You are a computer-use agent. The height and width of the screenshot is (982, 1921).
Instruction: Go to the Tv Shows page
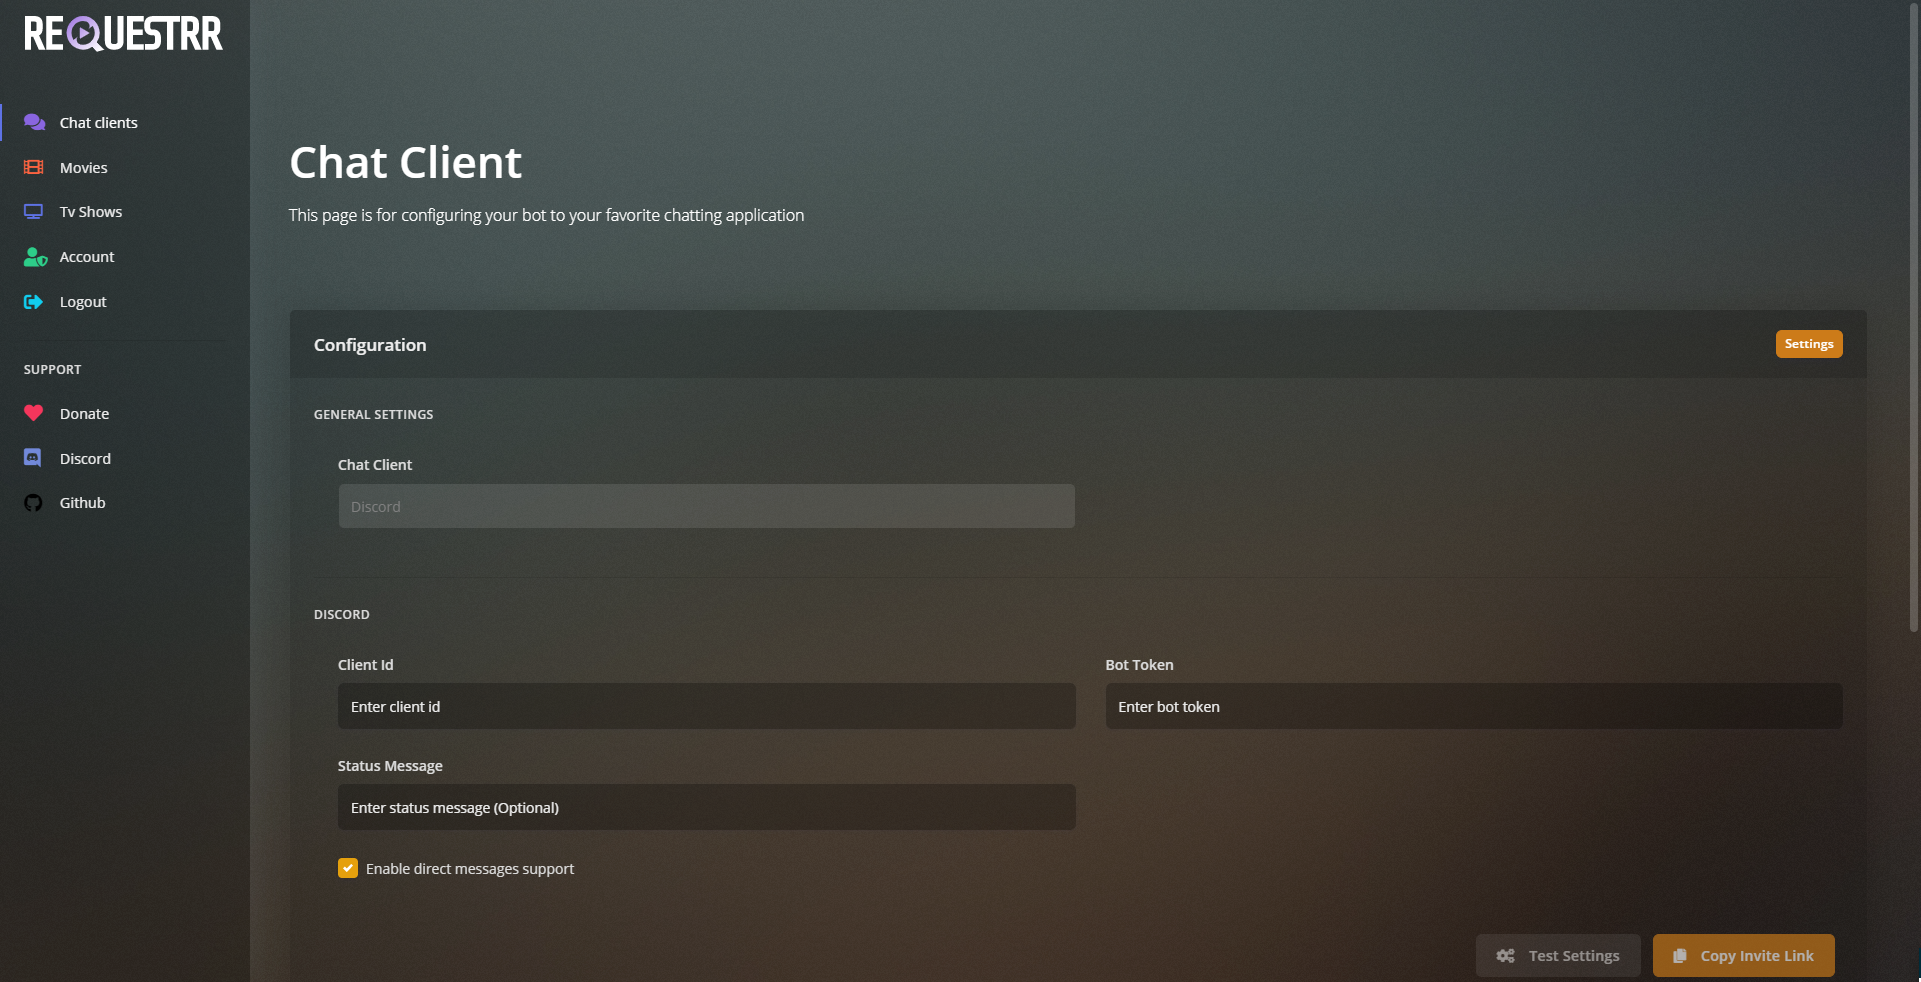(91, 212)
